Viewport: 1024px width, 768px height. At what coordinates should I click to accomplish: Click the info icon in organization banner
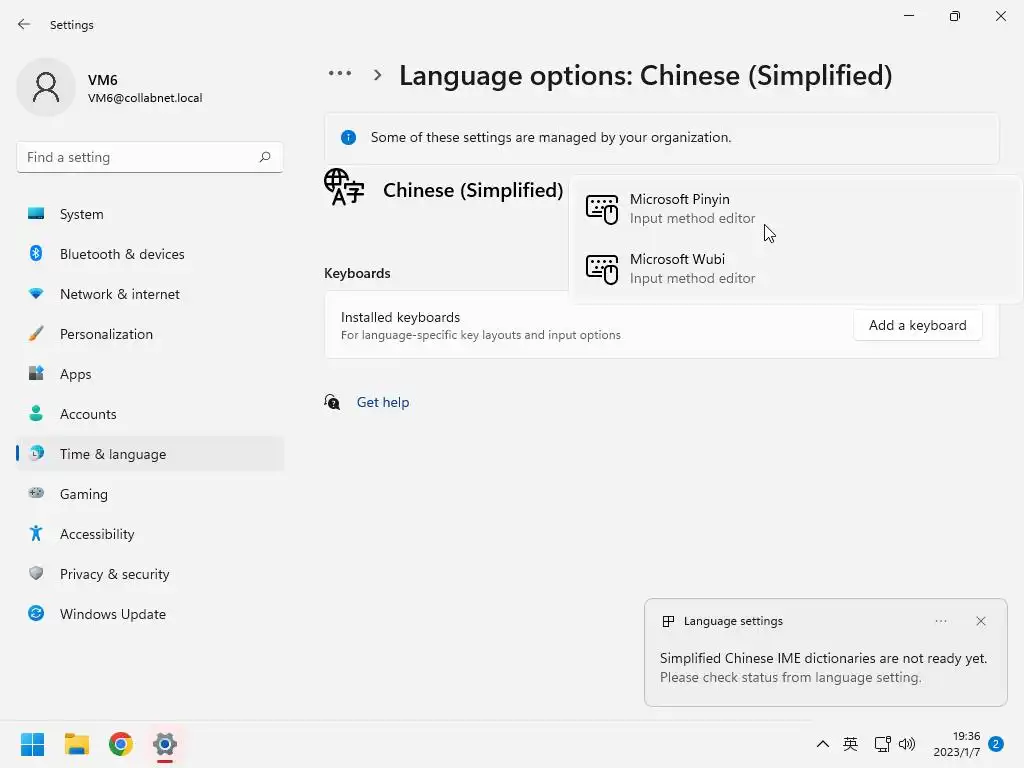[x=349, y=137]
